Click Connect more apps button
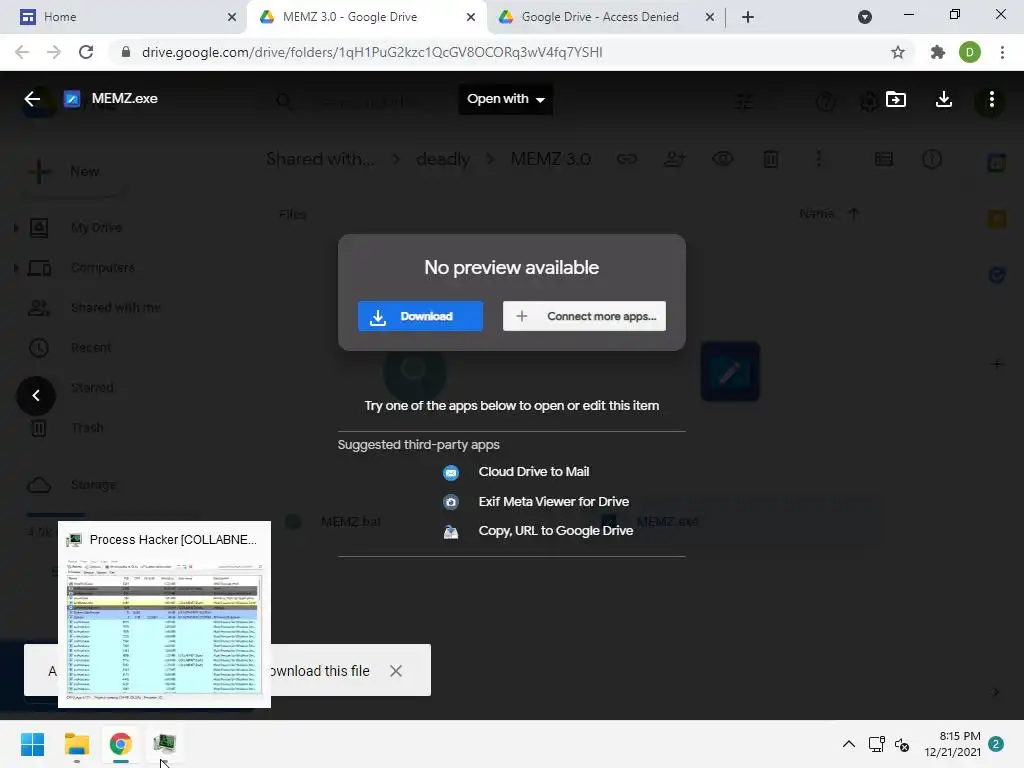 click(x=584, y=316)
